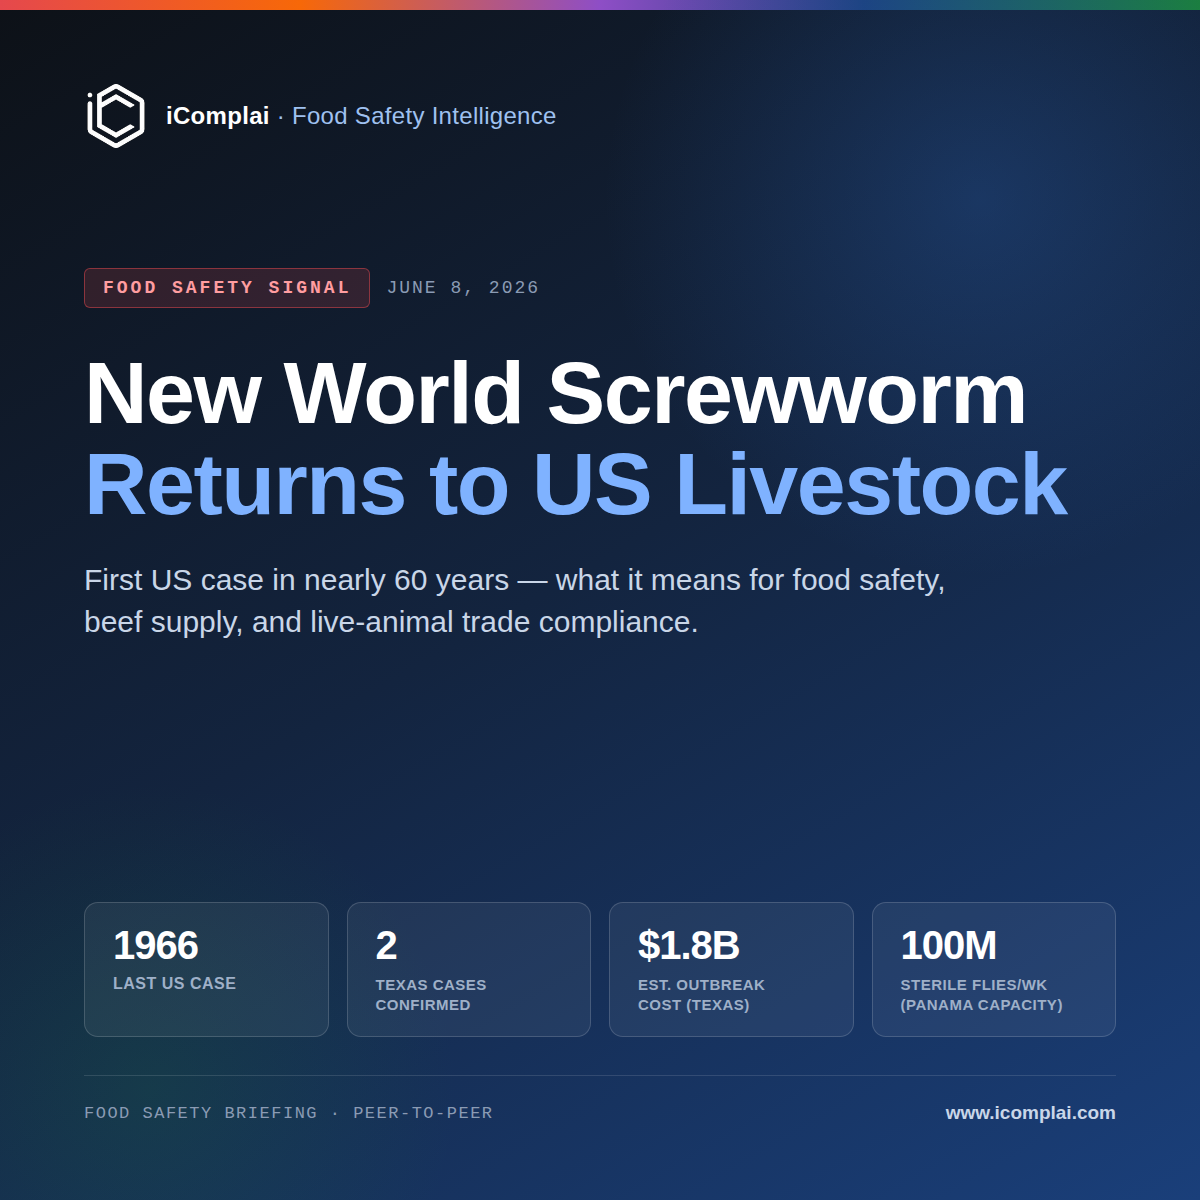
Task: Open the www.icomplai.com link
Action: (1031, 1113)
